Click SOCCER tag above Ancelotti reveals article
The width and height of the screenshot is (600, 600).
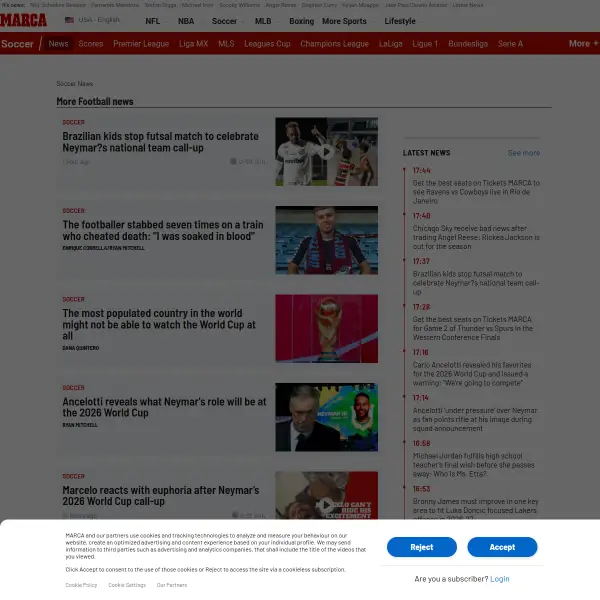click(x=73, y=388)
